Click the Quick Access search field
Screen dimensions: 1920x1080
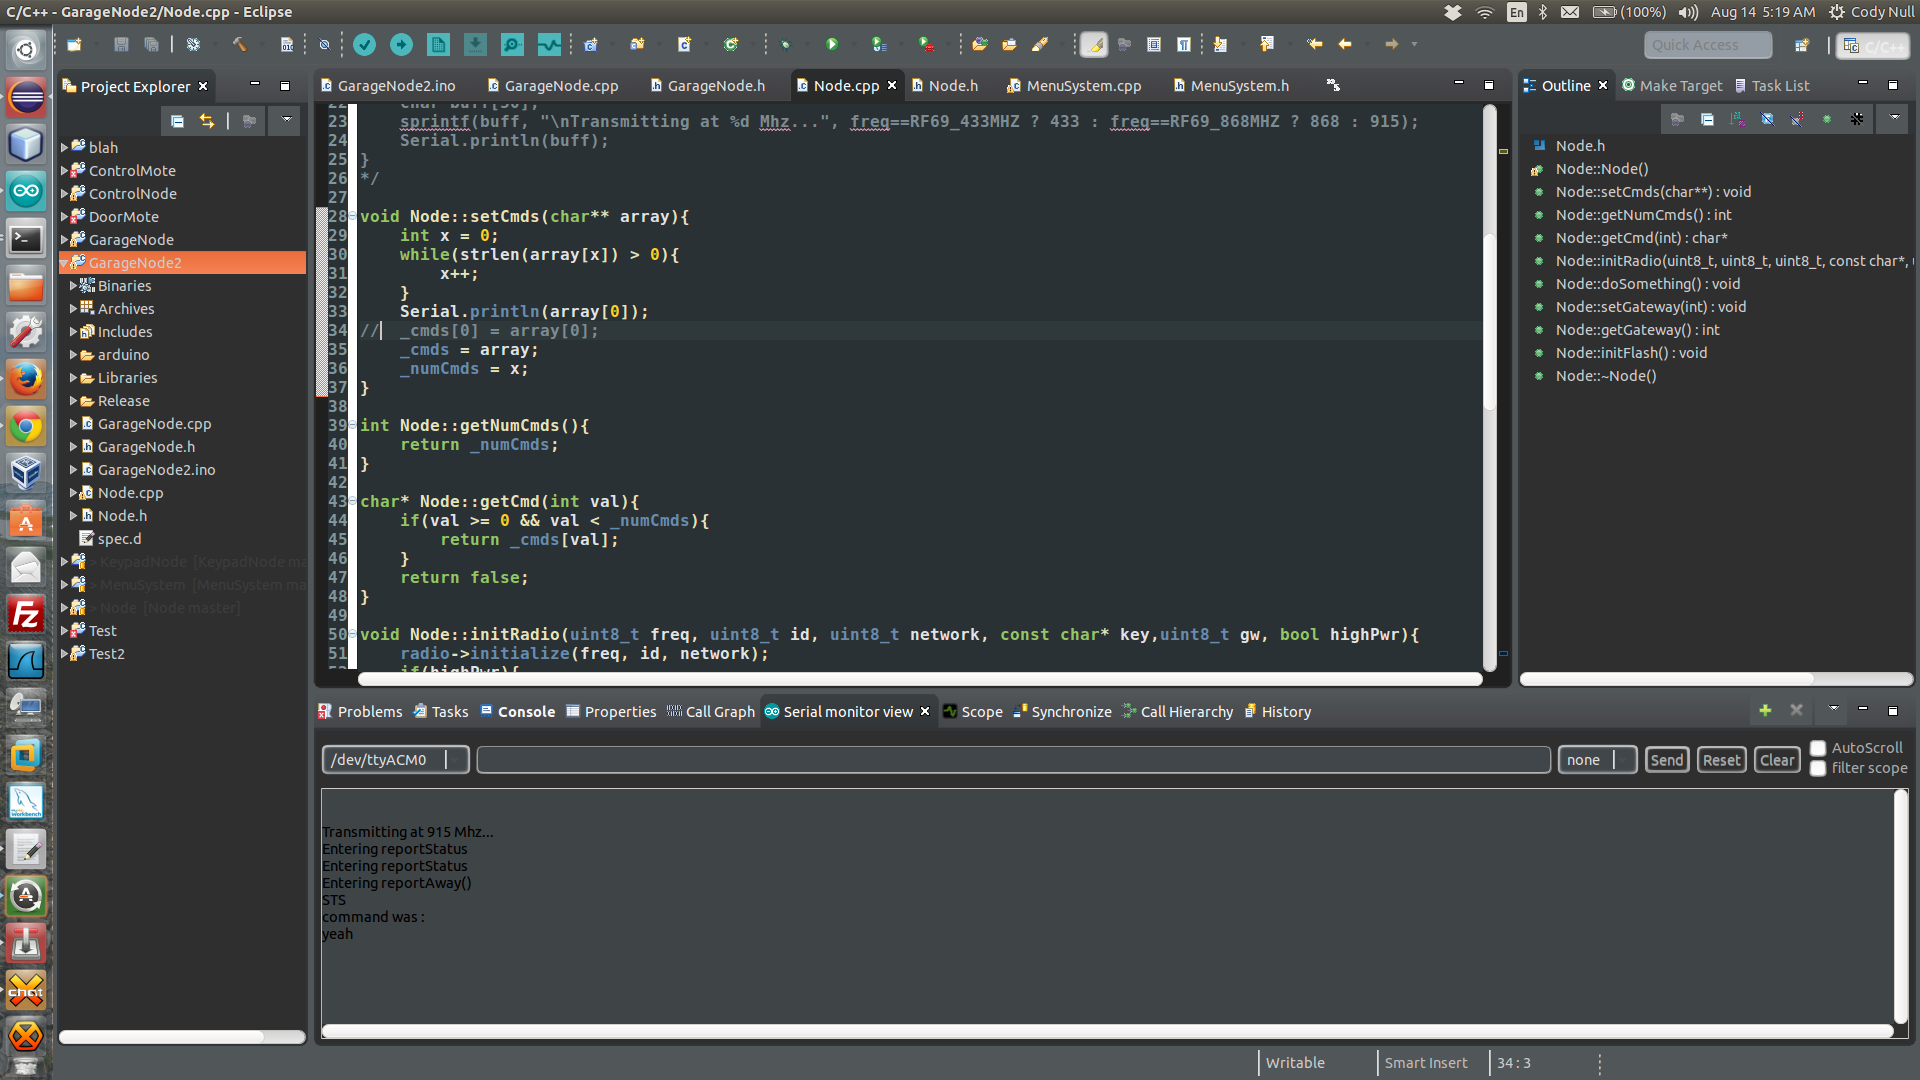pos(1708,45)
